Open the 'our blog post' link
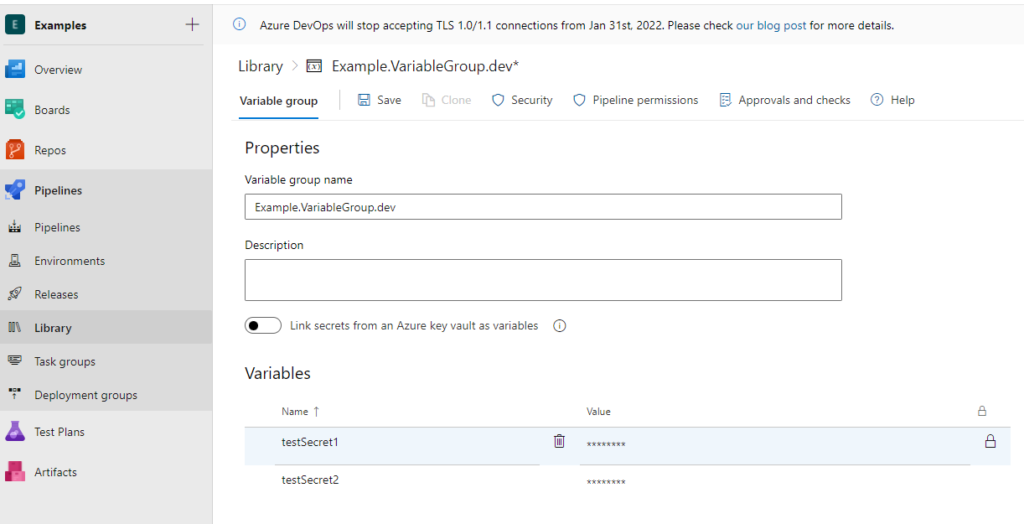Screen dimensions: 1024x524 (771, 25)
